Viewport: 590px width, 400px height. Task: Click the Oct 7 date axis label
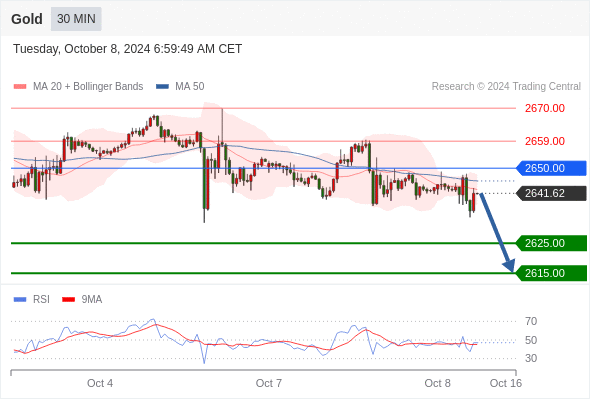pos(269,383)
